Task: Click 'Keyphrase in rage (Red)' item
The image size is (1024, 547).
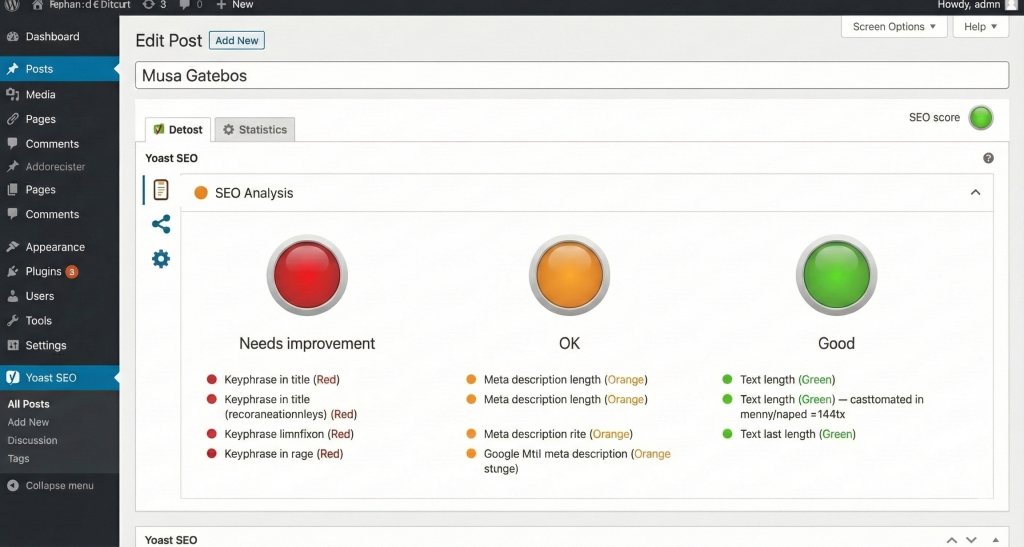Action: 275,454
